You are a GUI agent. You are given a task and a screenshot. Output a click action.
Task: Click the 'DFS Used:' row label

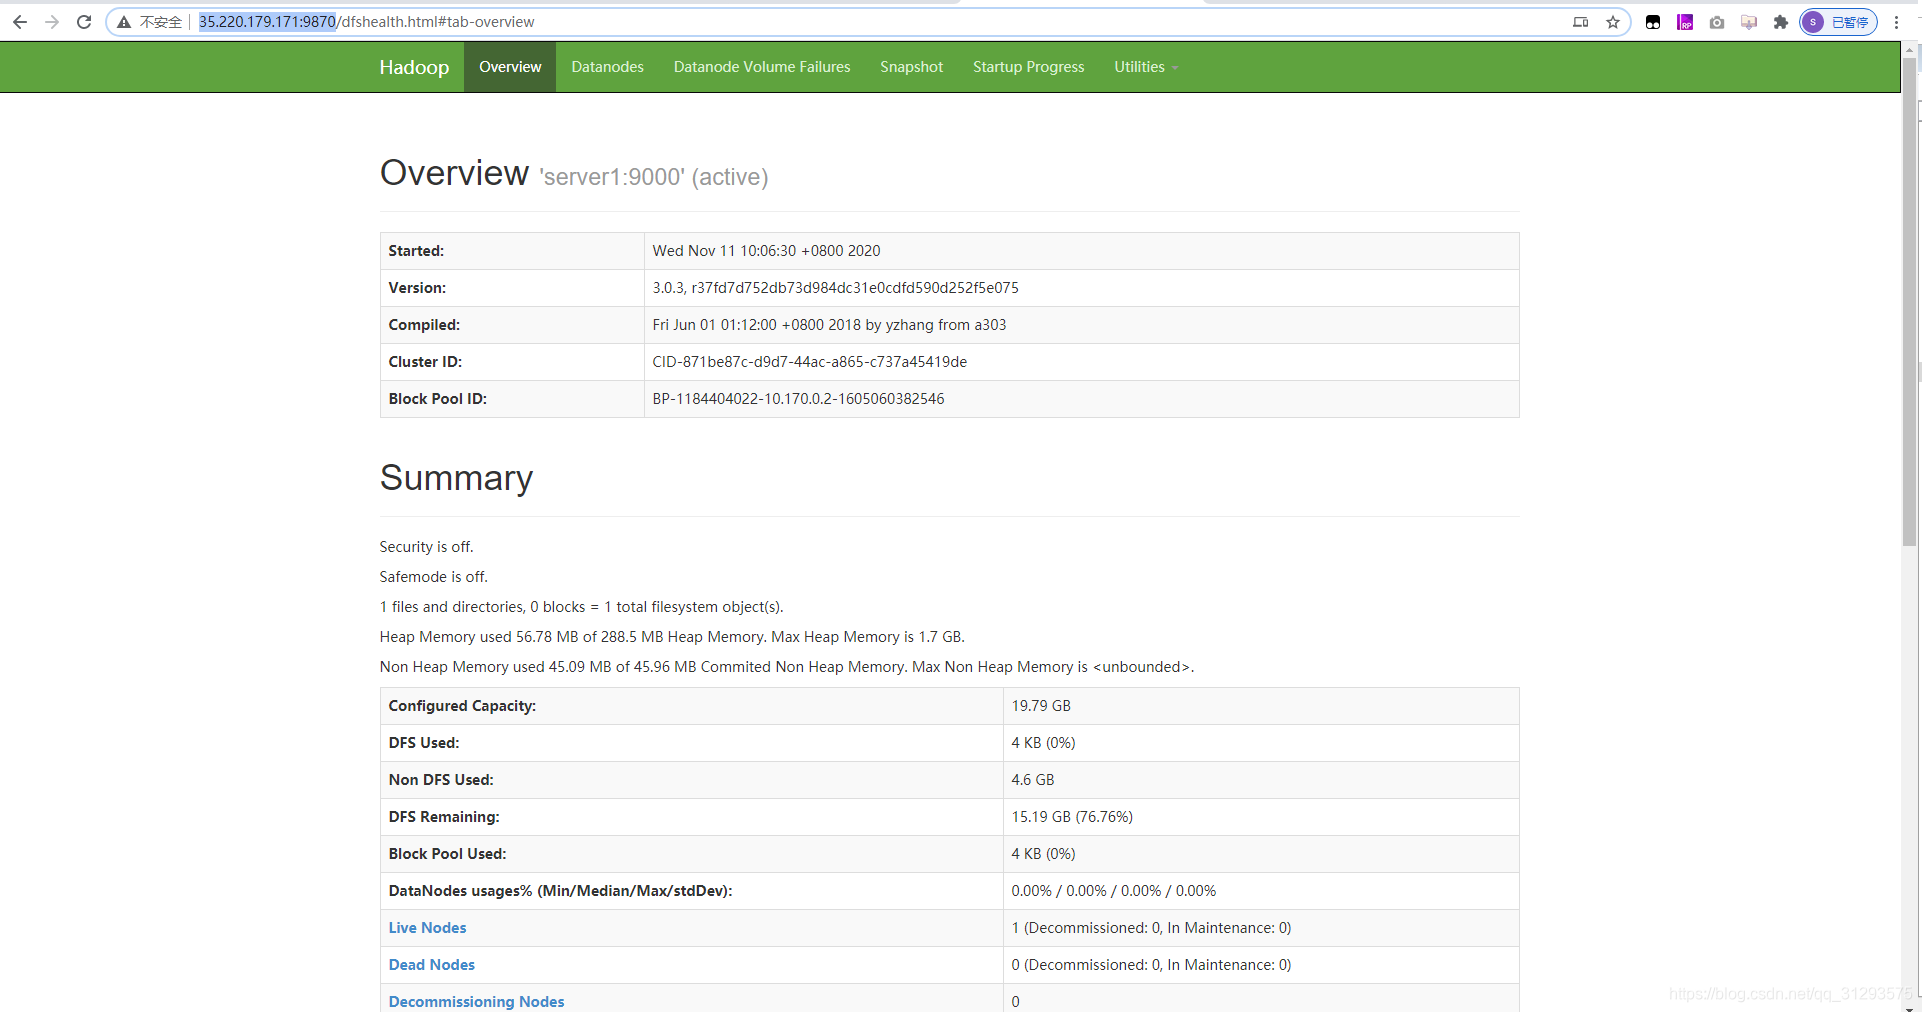pyautogui.click(x=424, y=743)
